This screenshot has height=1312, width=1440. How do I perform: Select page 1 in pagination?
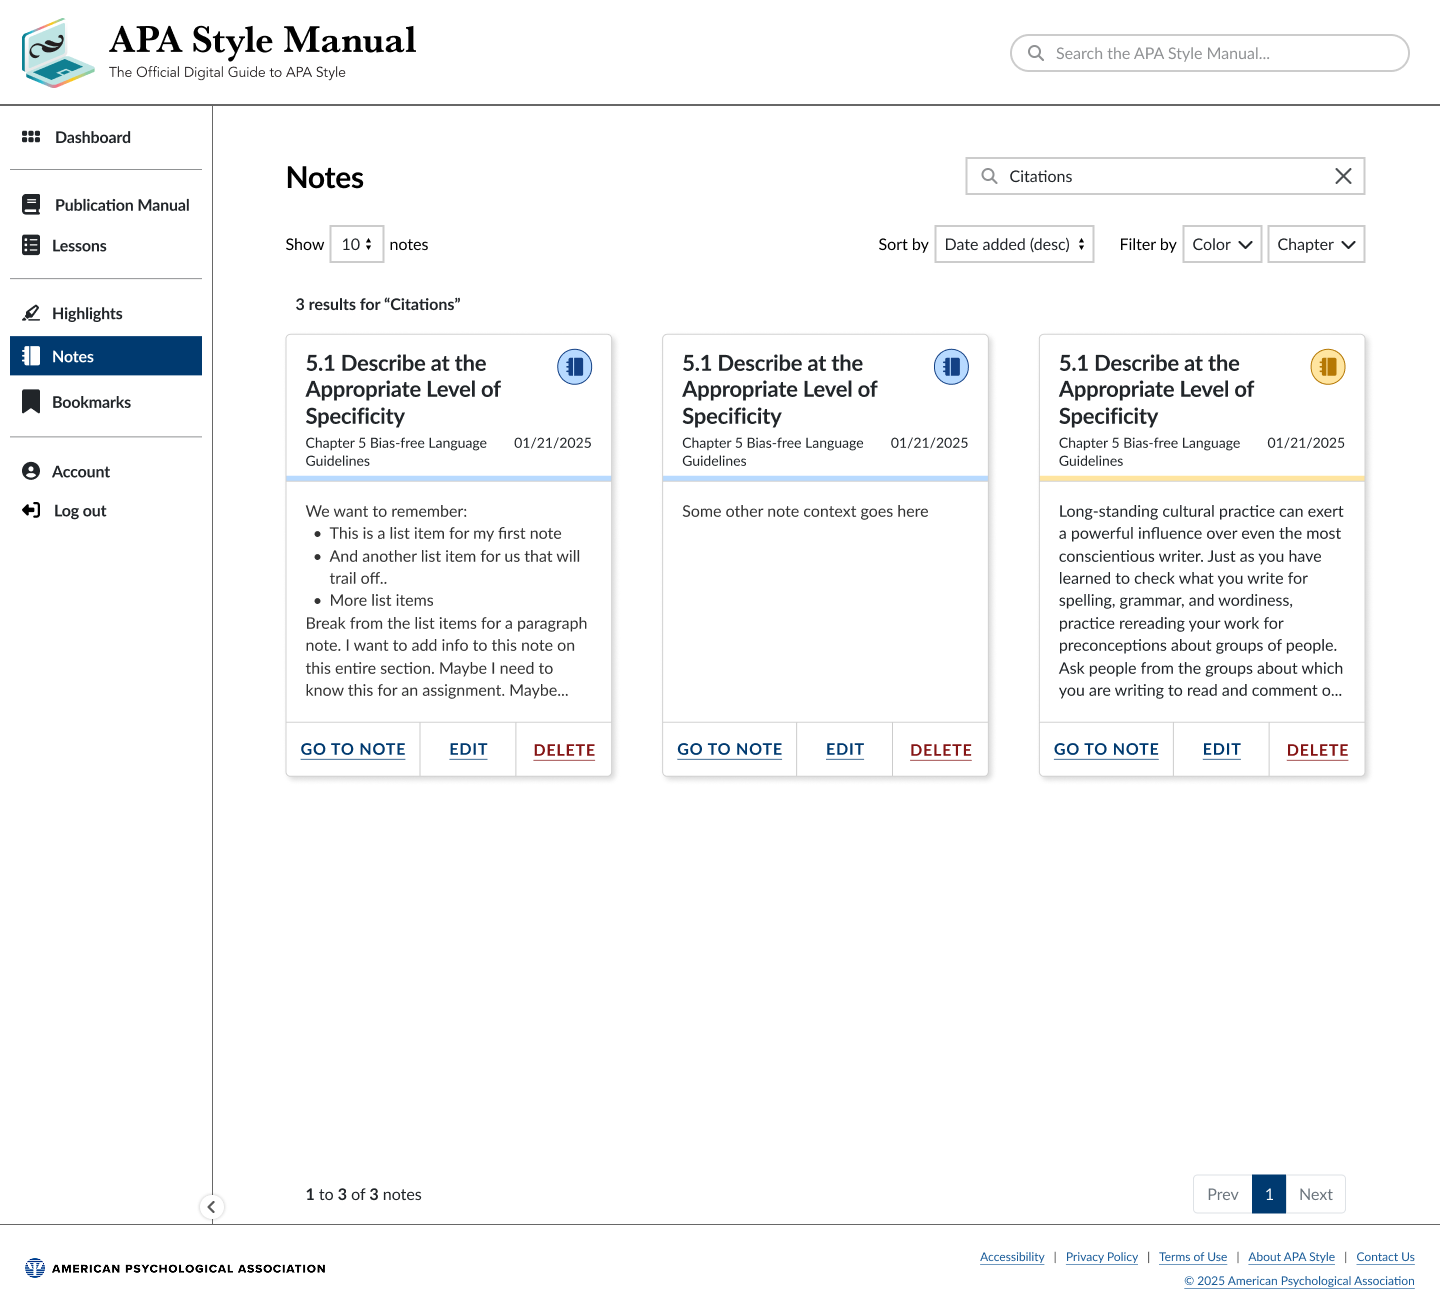[x=1269, y=1194]
